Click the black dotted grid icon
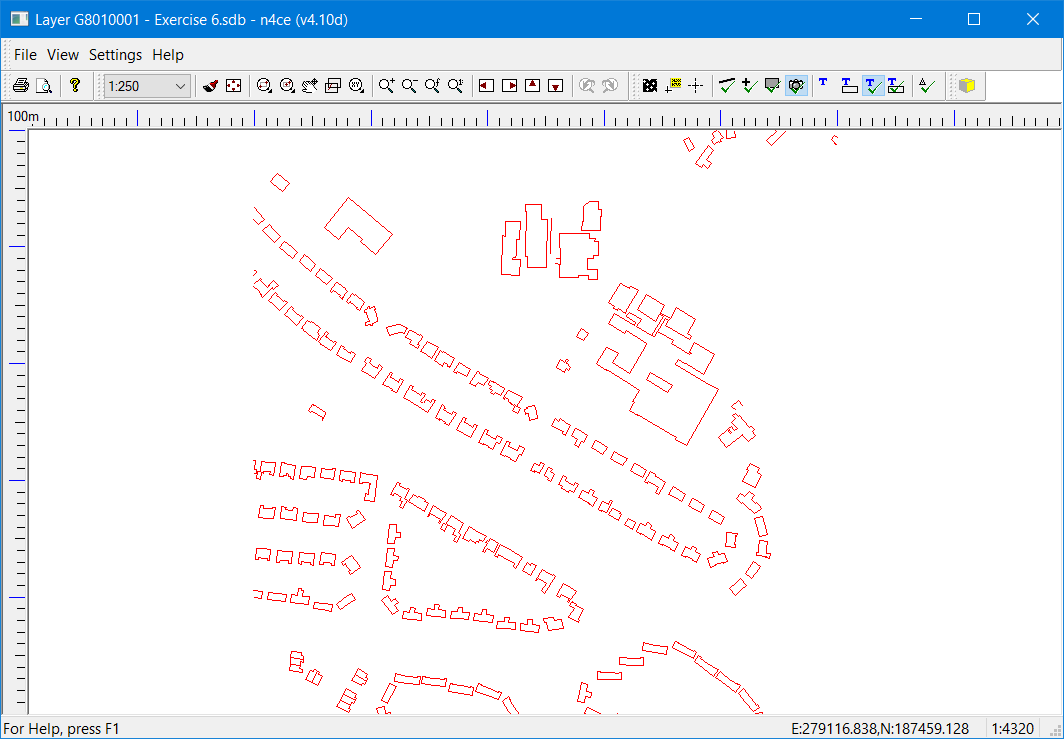The height and width of the screenshot is (739, 1064). click(650, 86)
